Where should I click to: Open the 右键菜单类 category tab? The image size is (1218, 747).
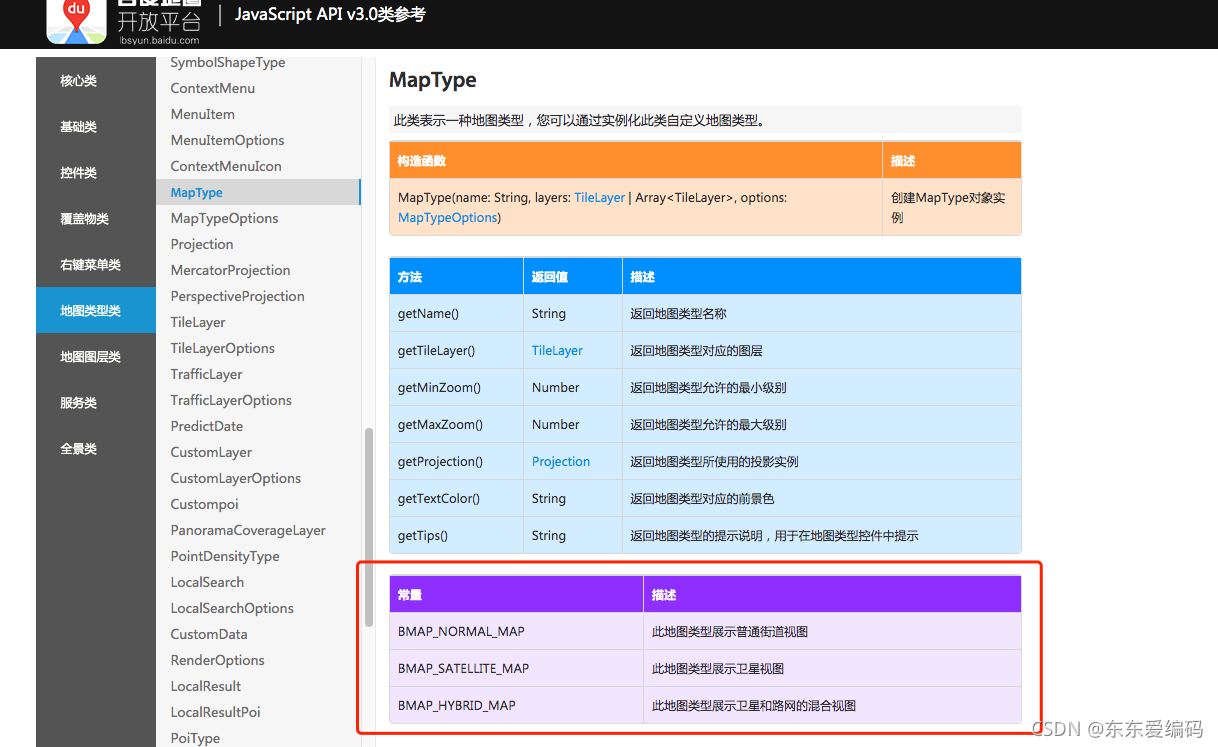(96, 265)
